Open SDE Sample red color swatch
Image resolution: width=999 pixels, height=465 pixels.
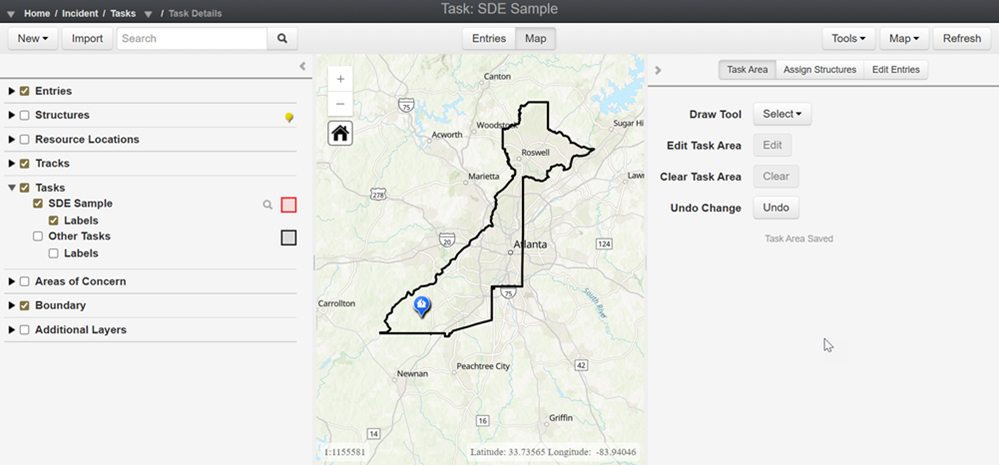[289, 205]
